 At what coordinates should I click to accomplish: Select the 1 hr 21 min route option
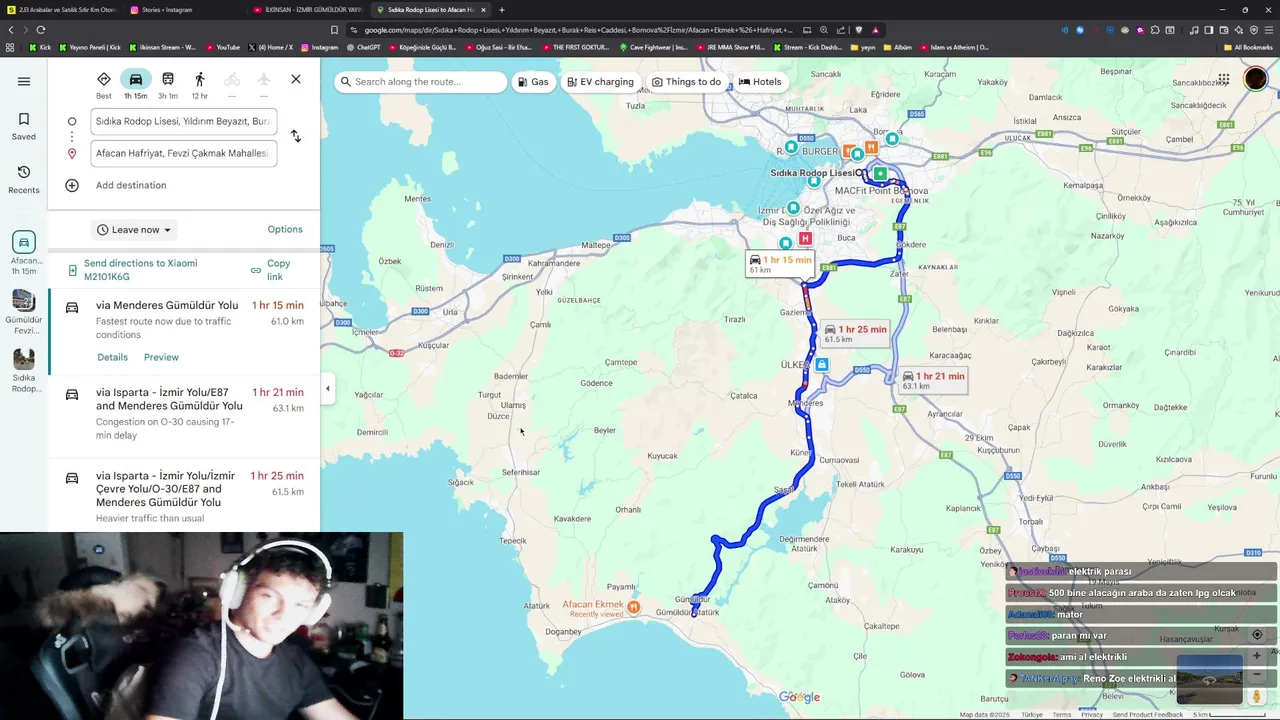[x=184, y=413]
